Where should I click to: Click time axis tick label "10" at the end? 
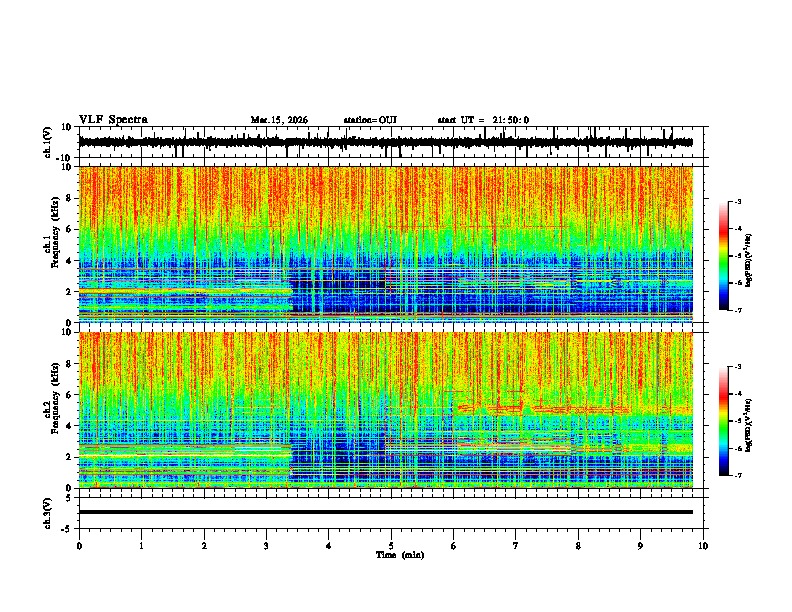click(703, 546)
